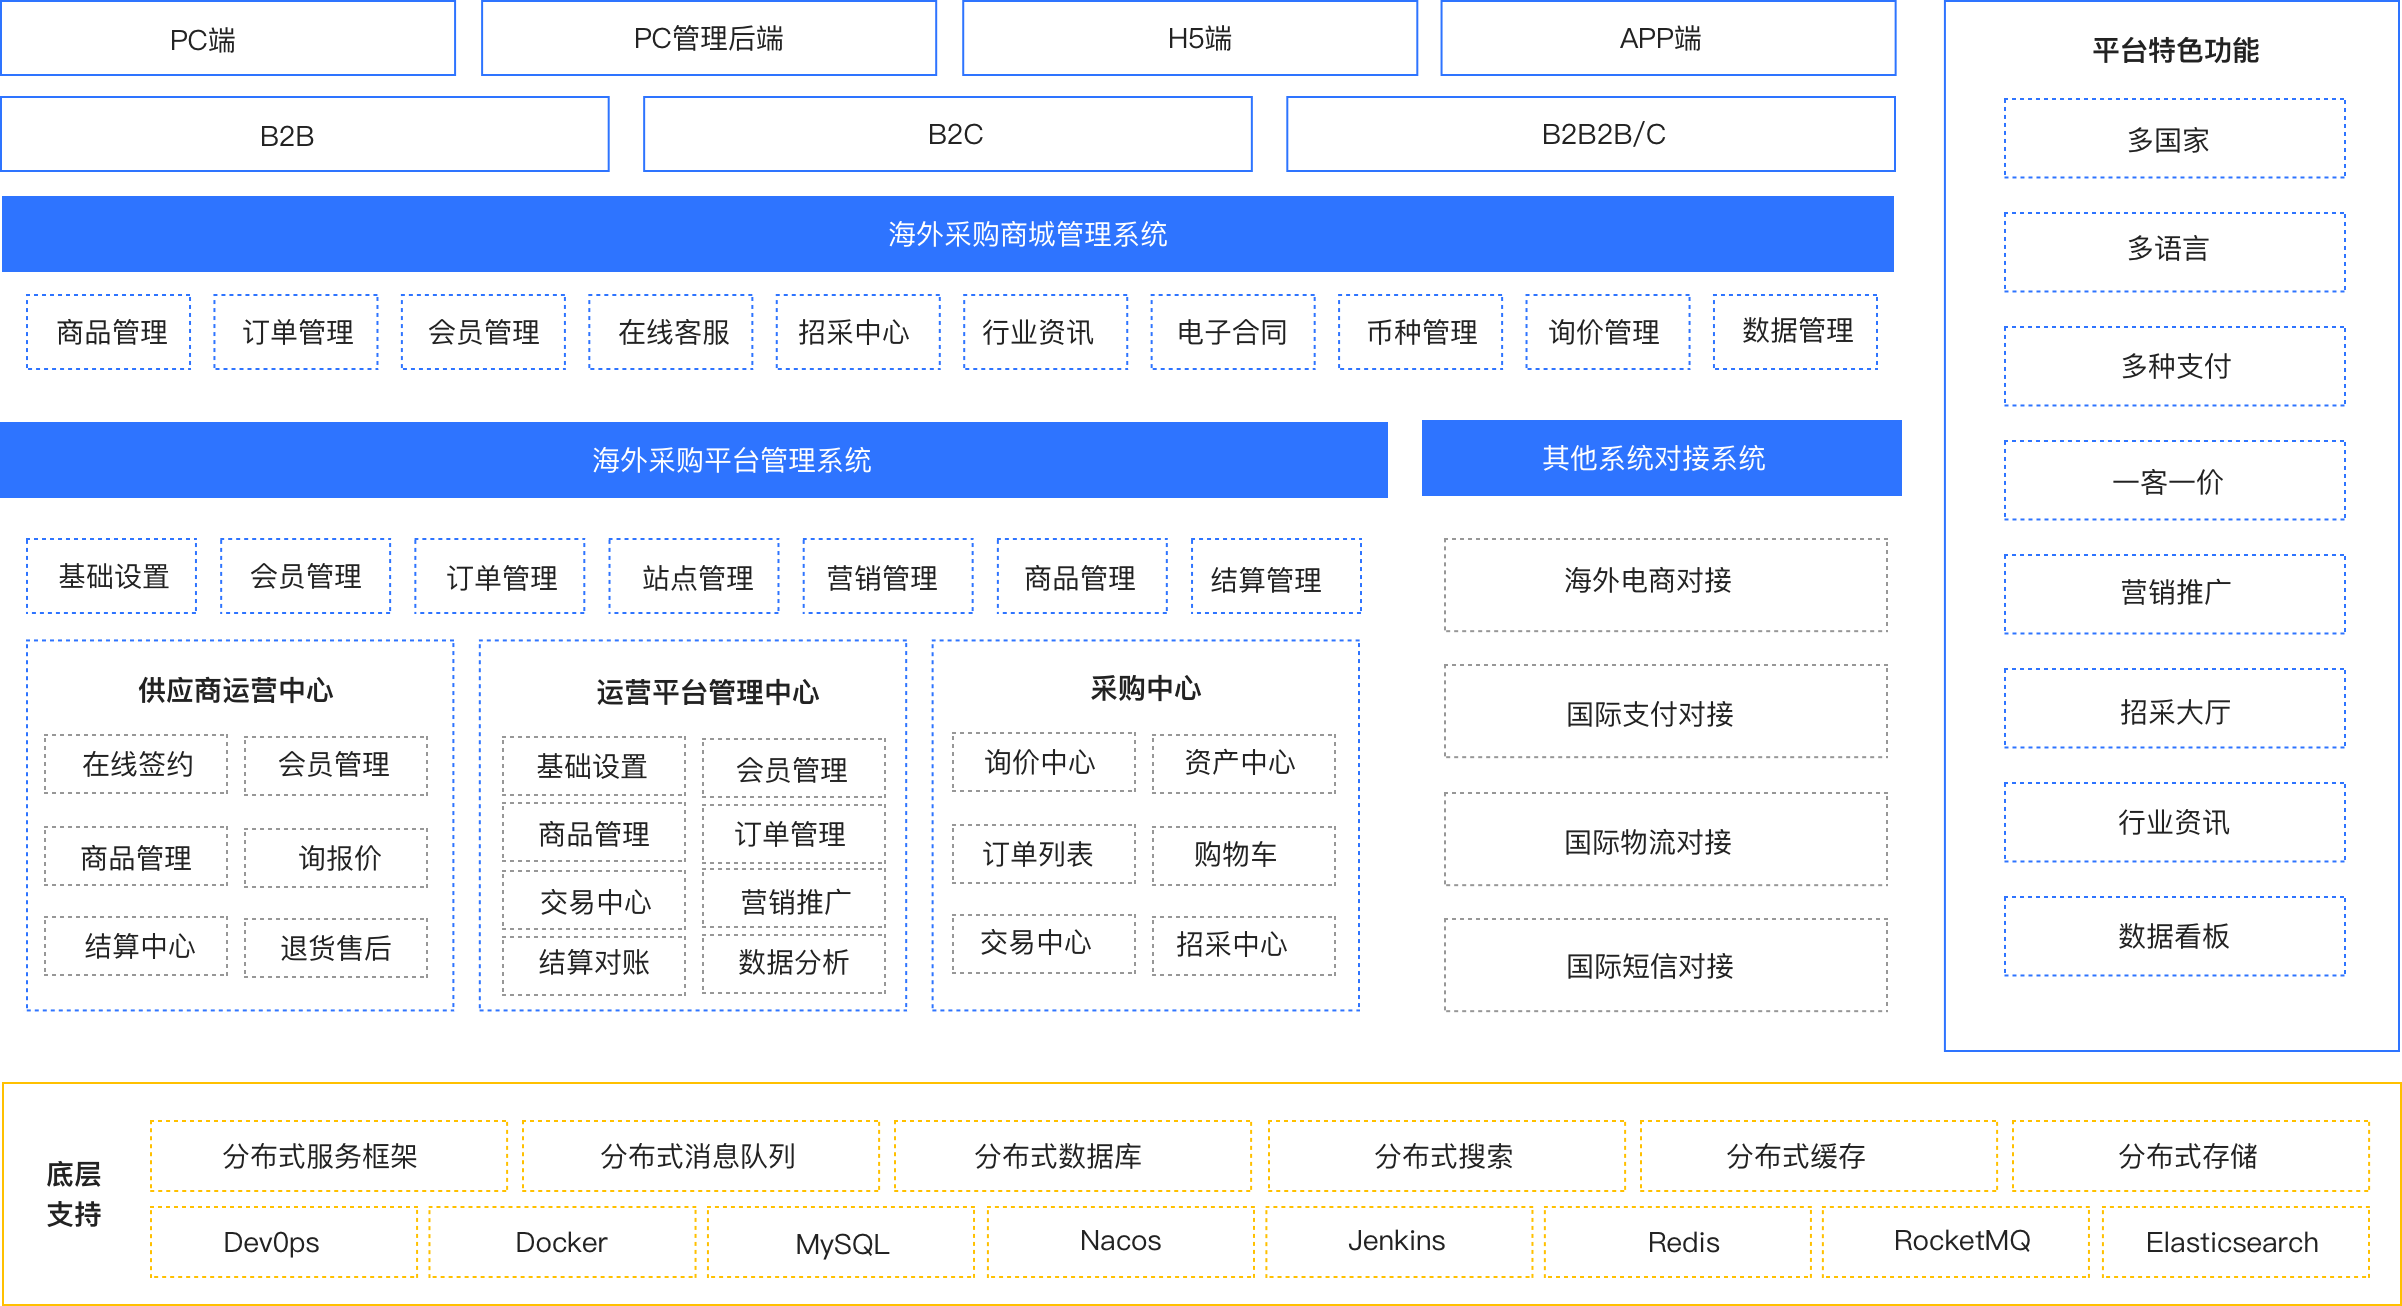Select 国际物流对接 item
The height and width of the screenshot is (1306, 2402).
coord(1665,840)
